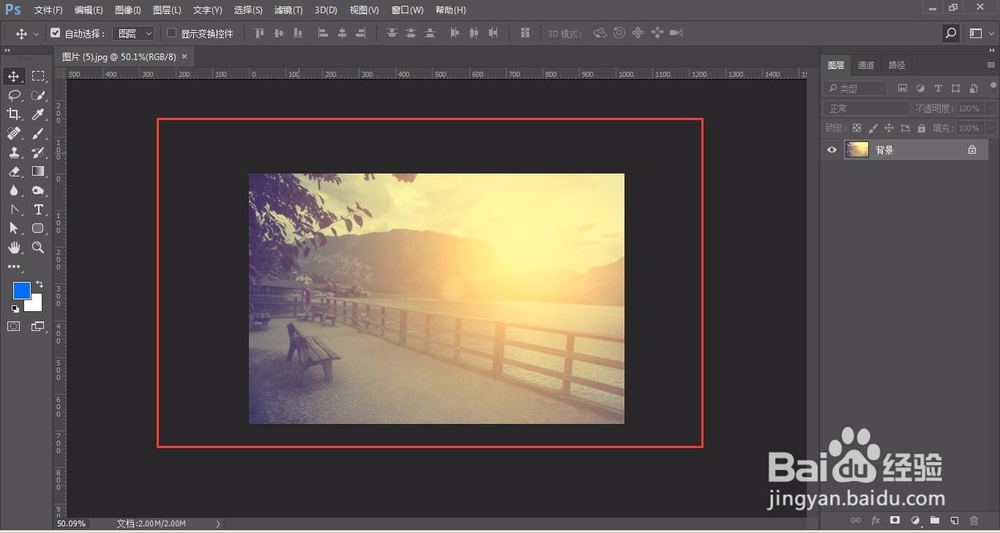
Task: Click the white background color swatch
Action: 36,305
